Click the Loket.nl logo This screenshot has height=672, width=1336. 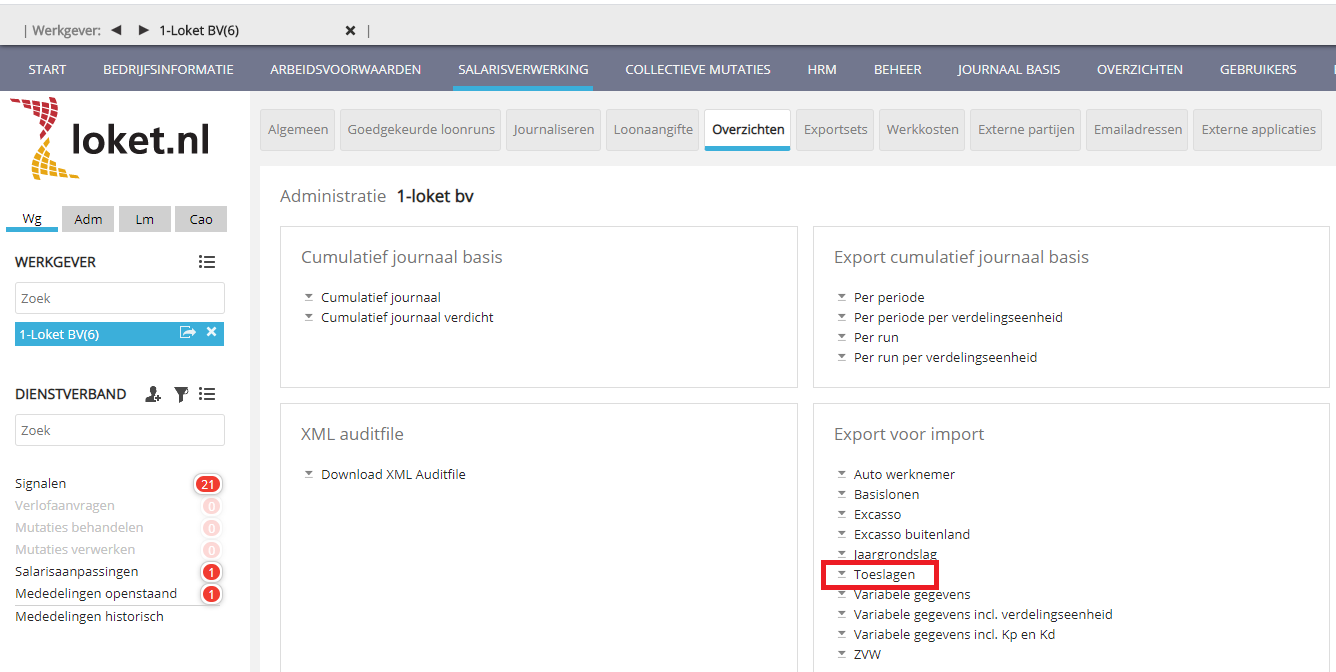(x=112, y=138)
